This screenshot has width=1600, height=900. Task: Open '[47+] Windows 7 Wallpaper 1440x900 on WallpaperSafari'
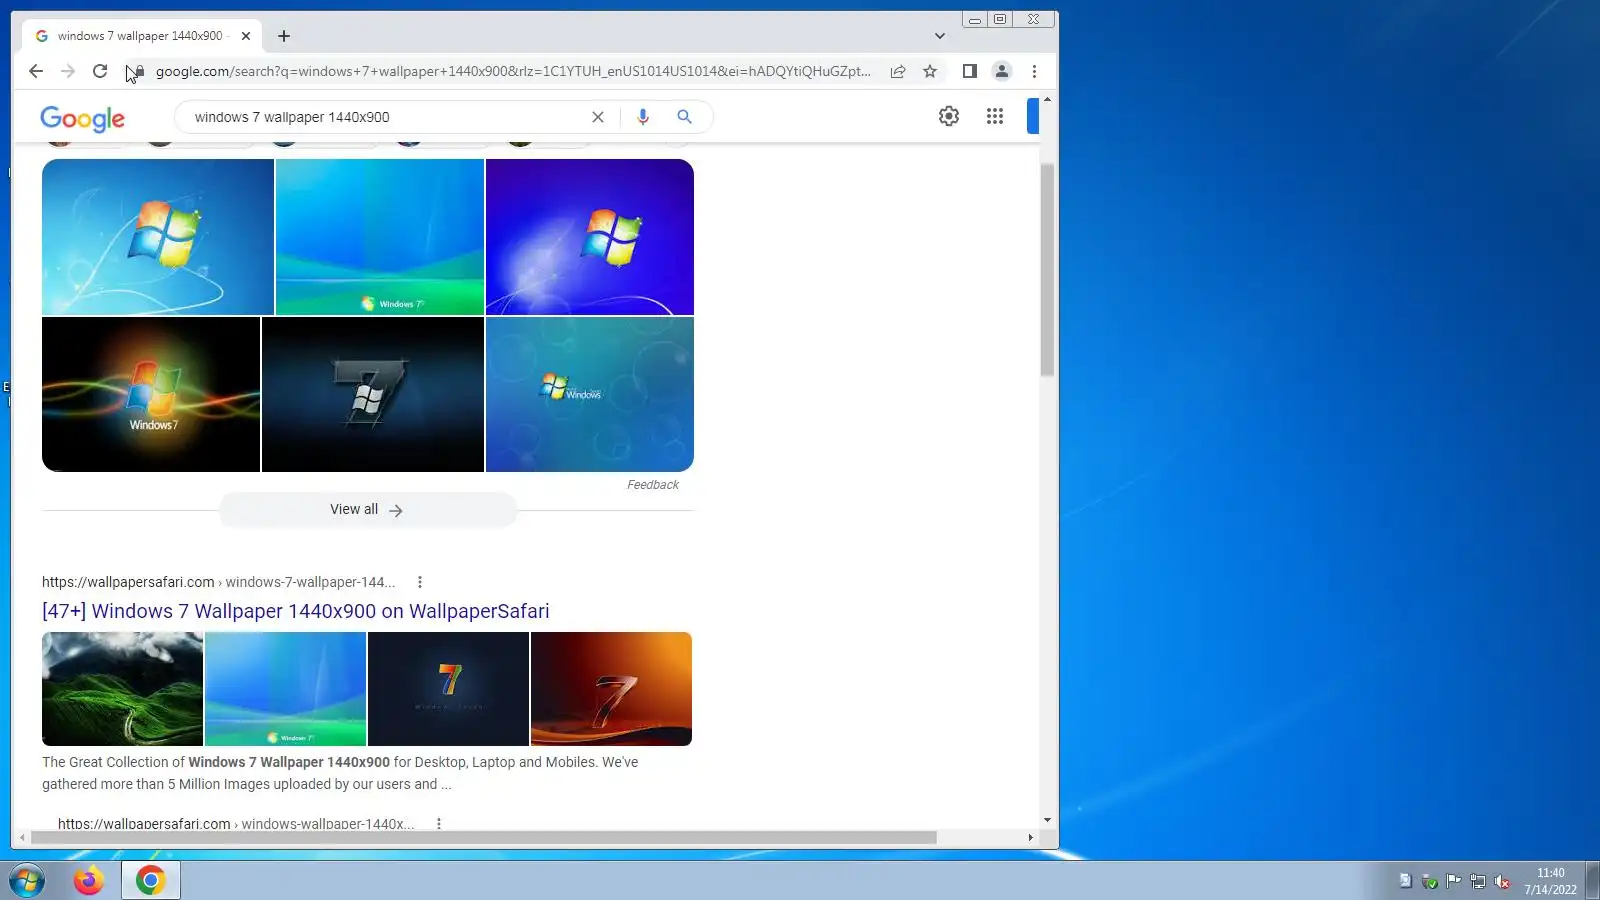coord(296,611)
